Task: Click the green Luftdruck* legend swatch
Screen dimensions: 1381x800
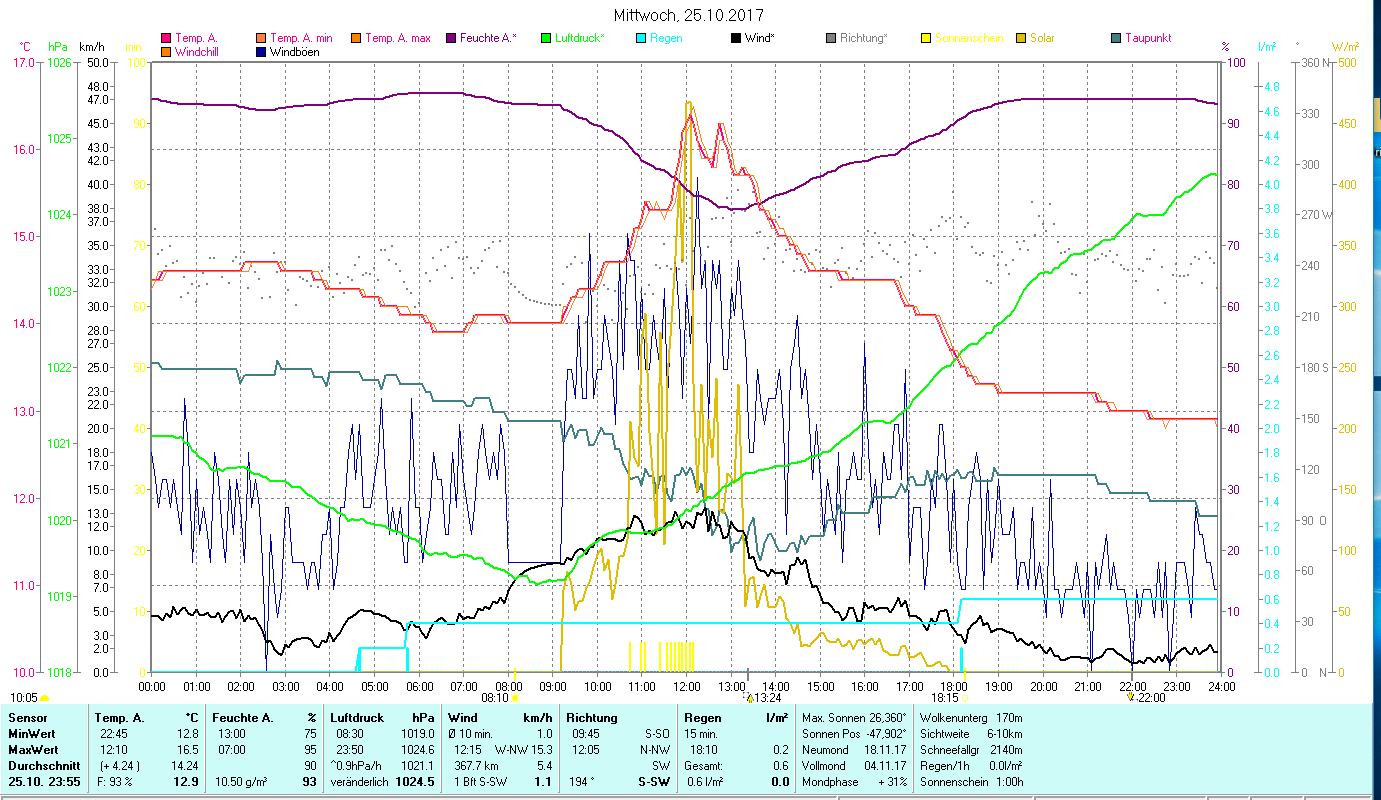Action: pos(545,38)
